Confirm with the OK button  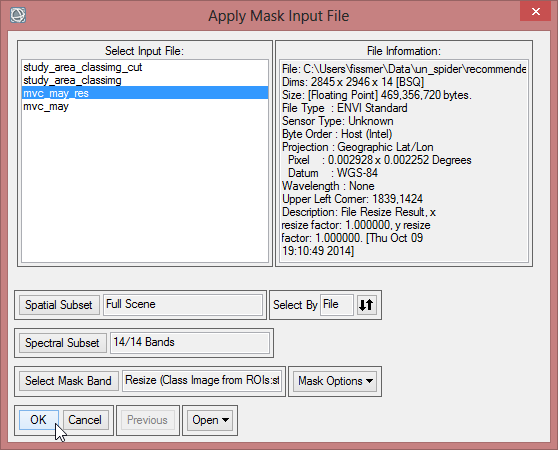[x=38, y=420]
